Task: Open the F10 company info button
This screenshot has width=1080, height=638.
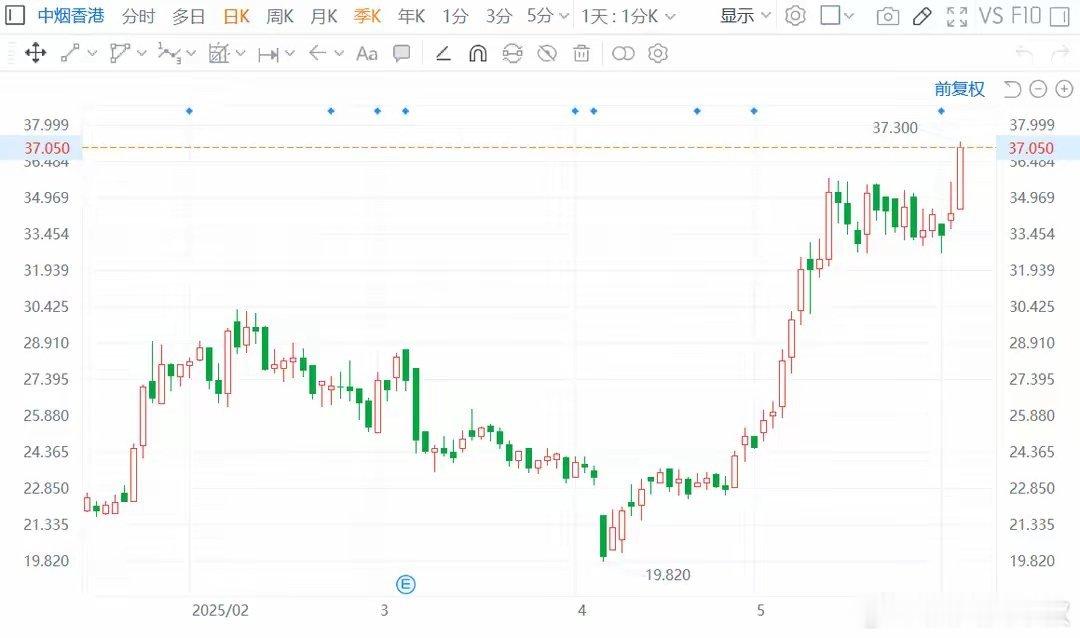Action: [1026, 16]
